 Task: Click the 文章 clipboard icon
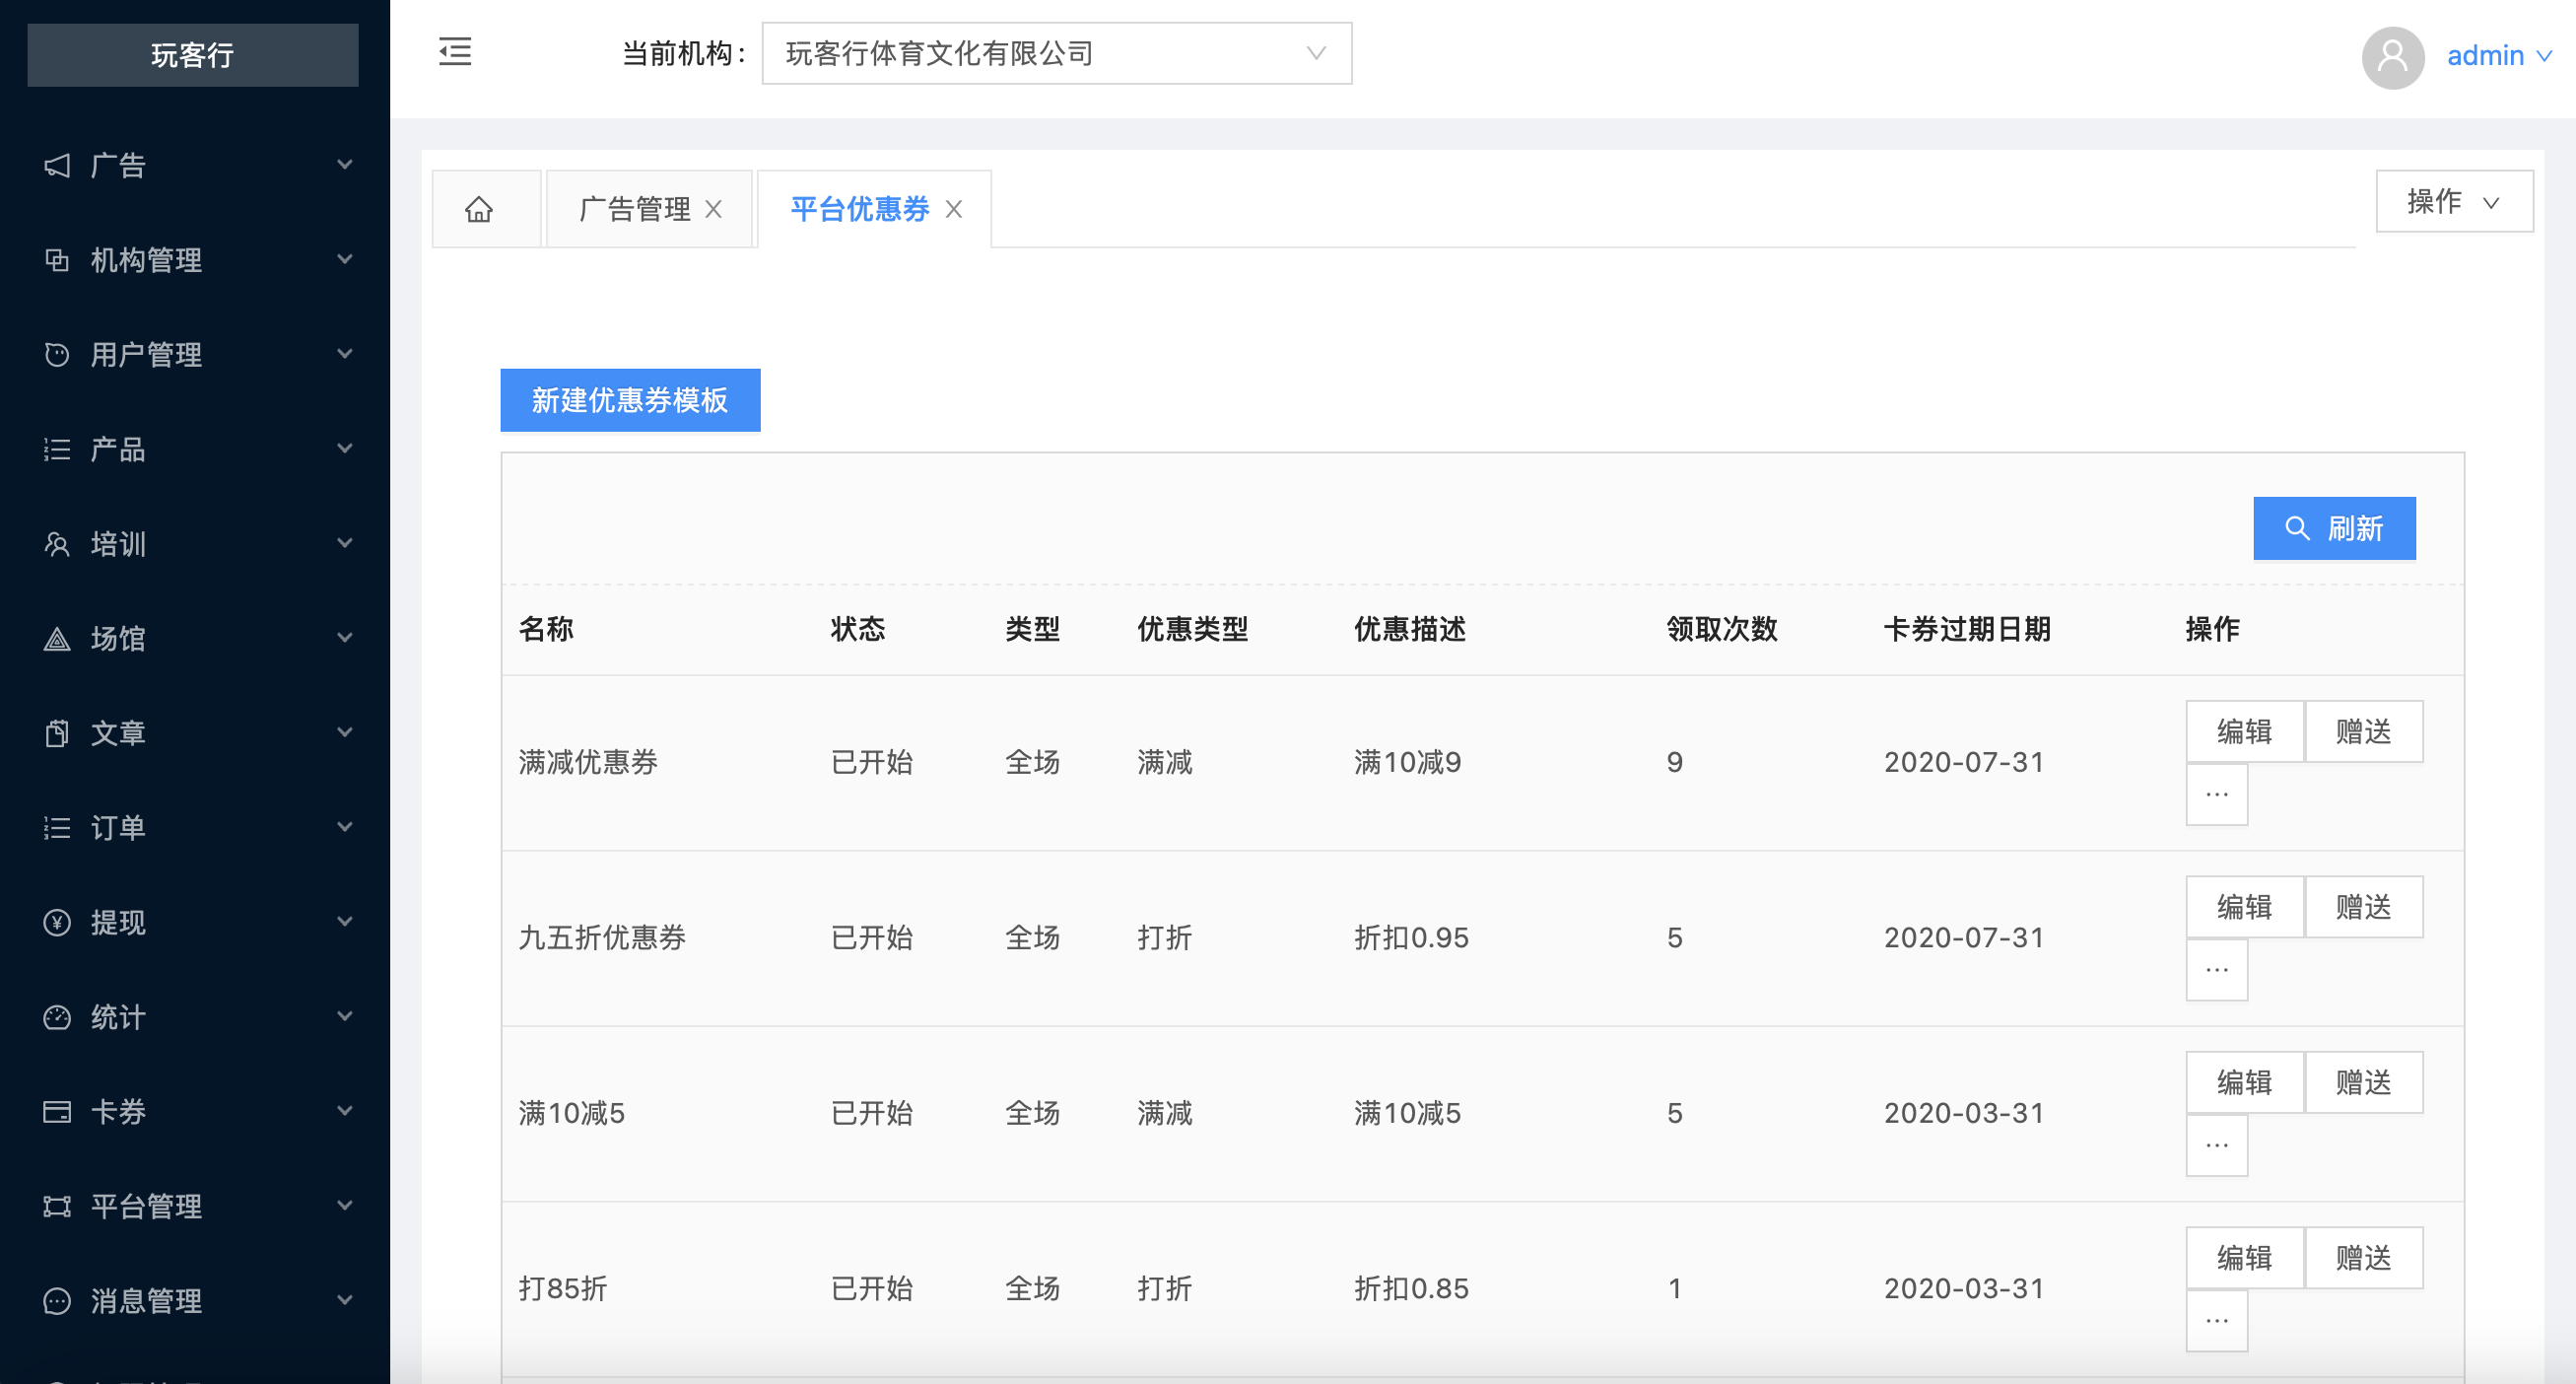57,733
